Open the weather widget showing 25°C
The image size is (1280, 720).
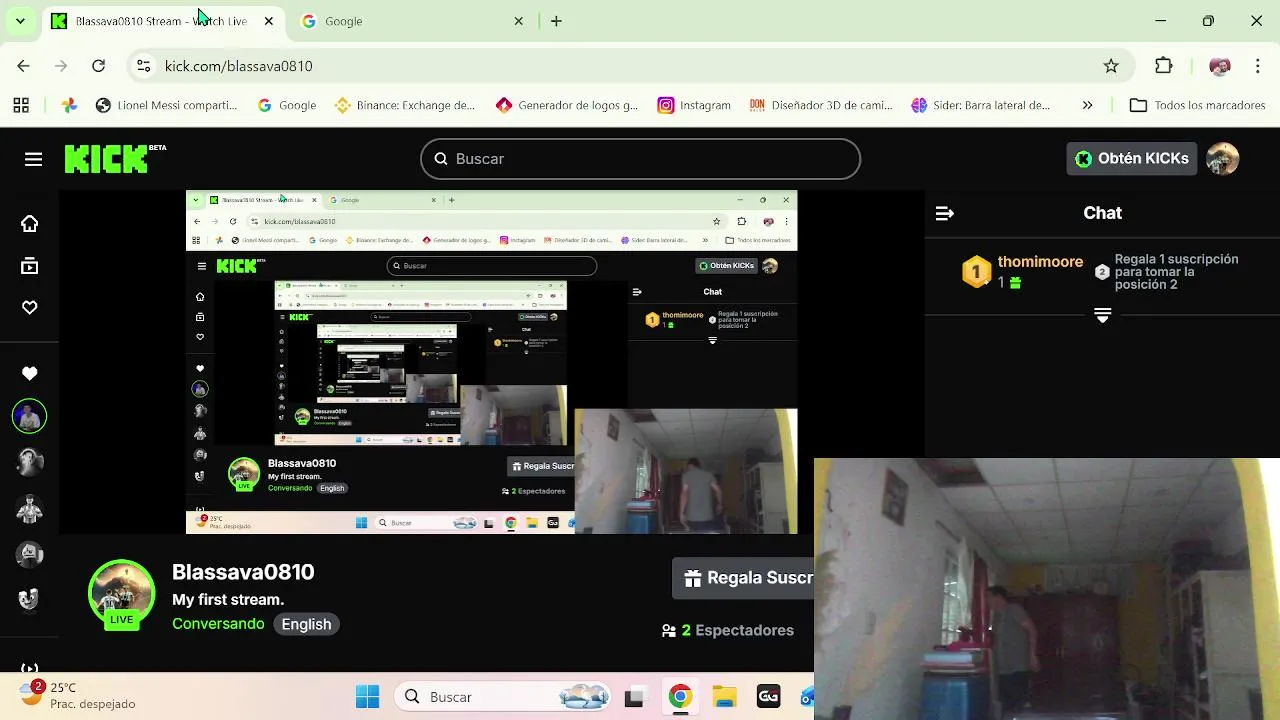(x=78, y=696)
